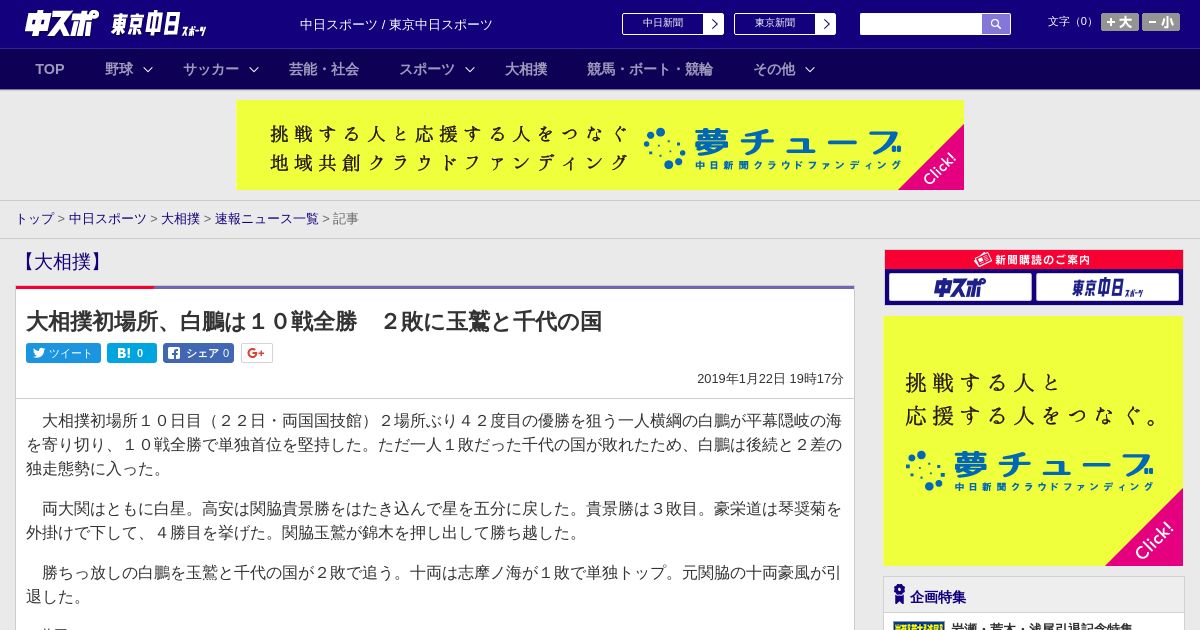Click breadcrumb link トップ
Screen dimensions: 1200x630
click(x=34, y=218)
